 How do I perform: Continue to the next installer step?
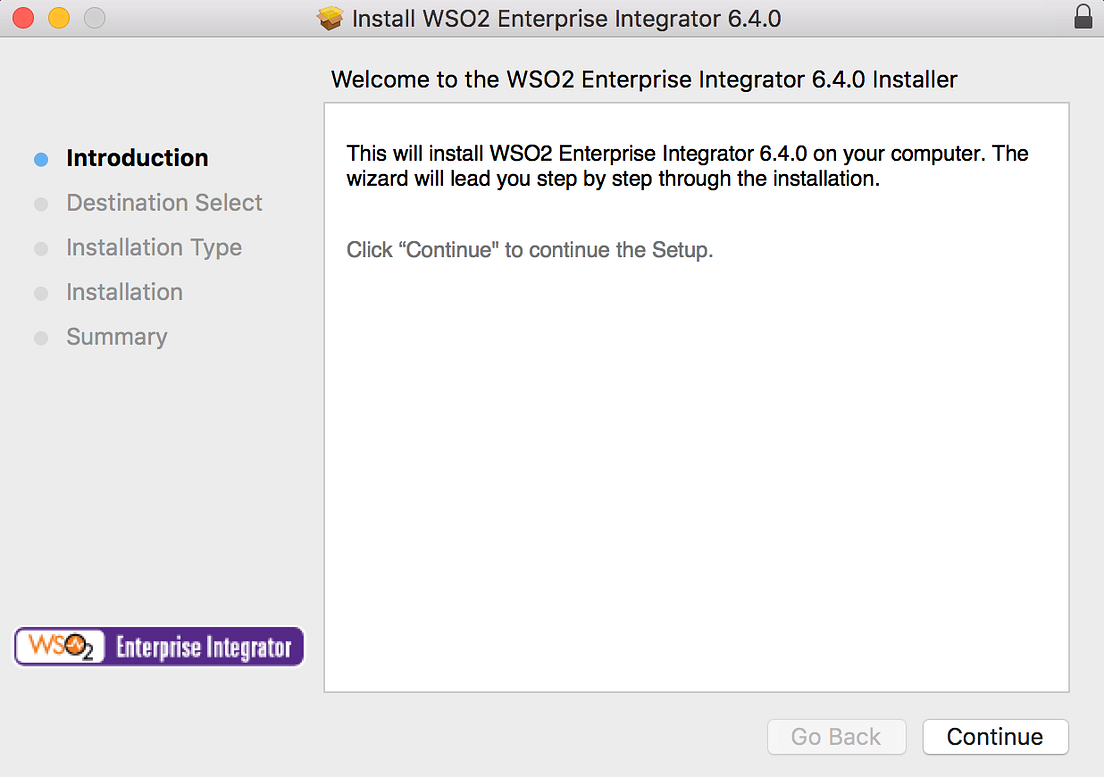click(x=996, y=737)
